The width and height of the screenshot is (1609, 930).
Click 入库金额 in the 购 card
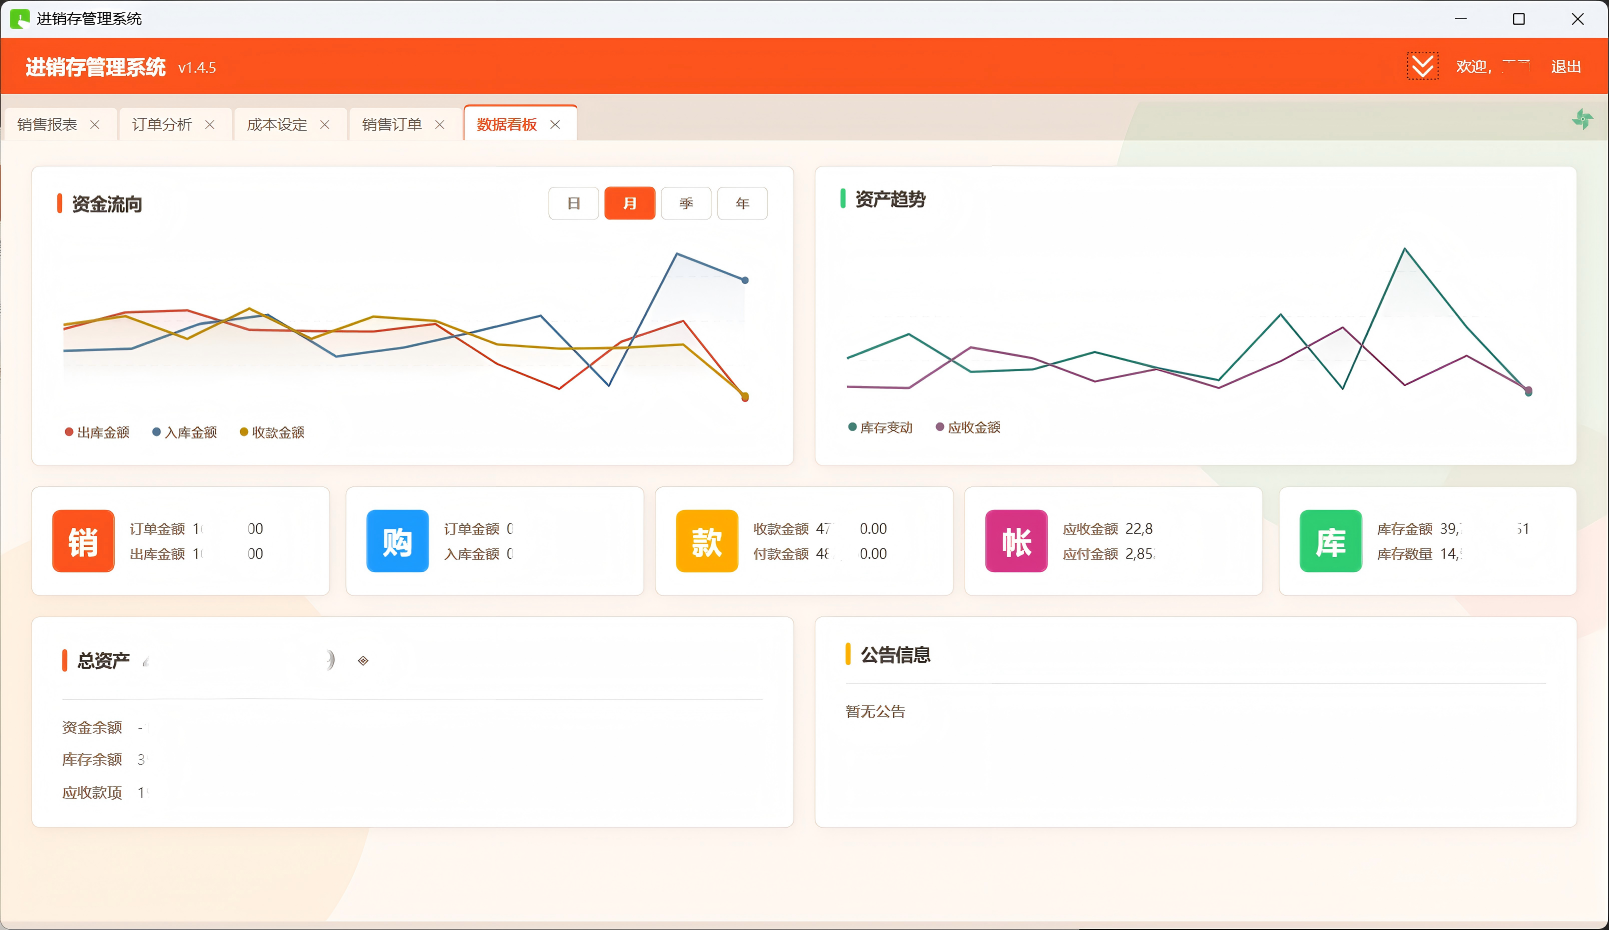(x=472, y=554)
